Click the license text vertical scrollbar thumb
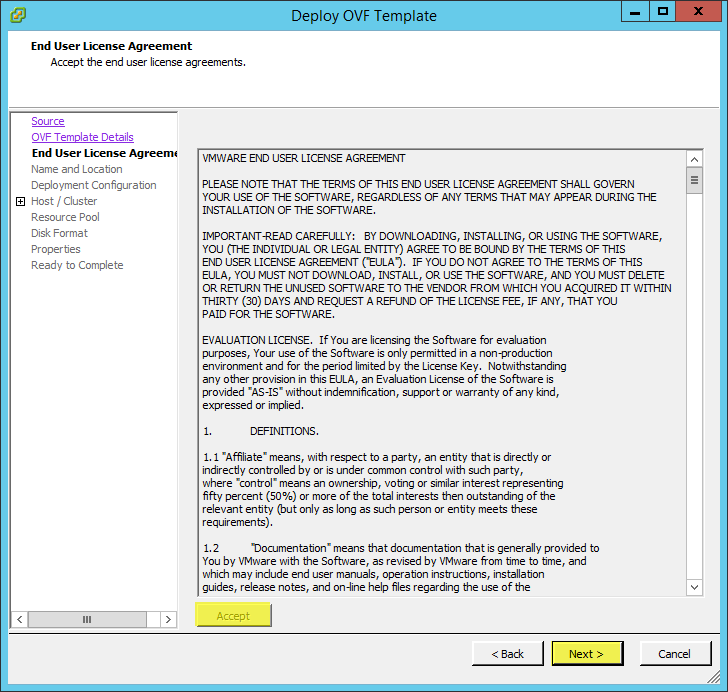Screen dimensions: 728x692 (x=695, y=180)
